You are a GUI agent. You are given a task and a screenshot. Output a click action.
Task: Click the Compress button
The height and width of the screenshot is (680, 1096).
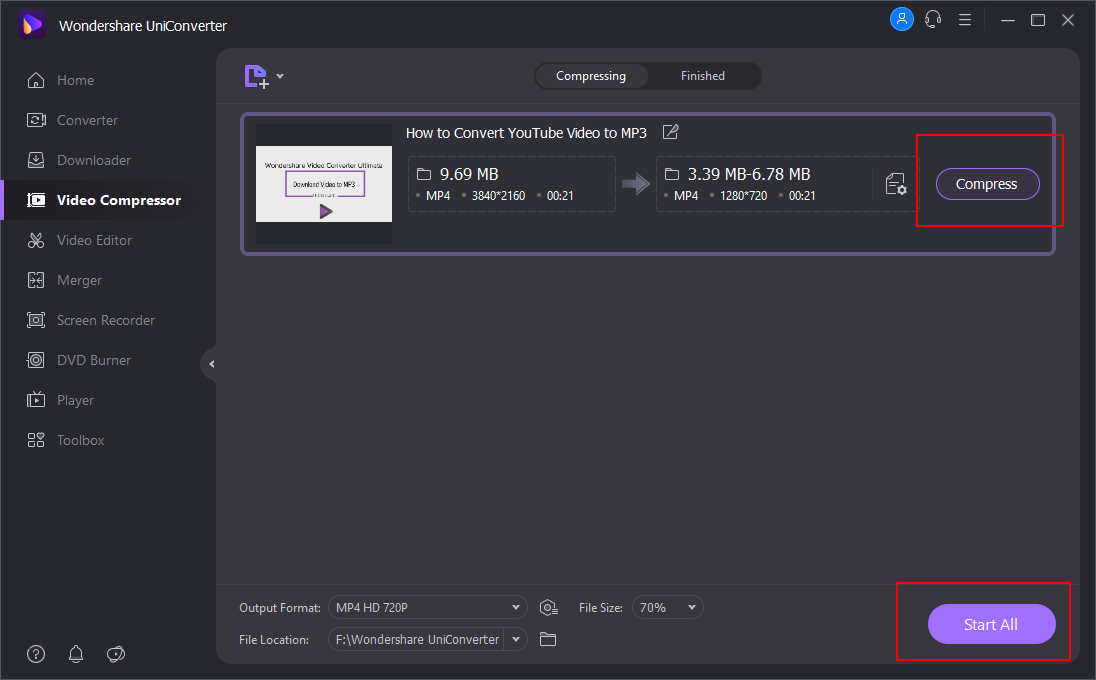987,184
